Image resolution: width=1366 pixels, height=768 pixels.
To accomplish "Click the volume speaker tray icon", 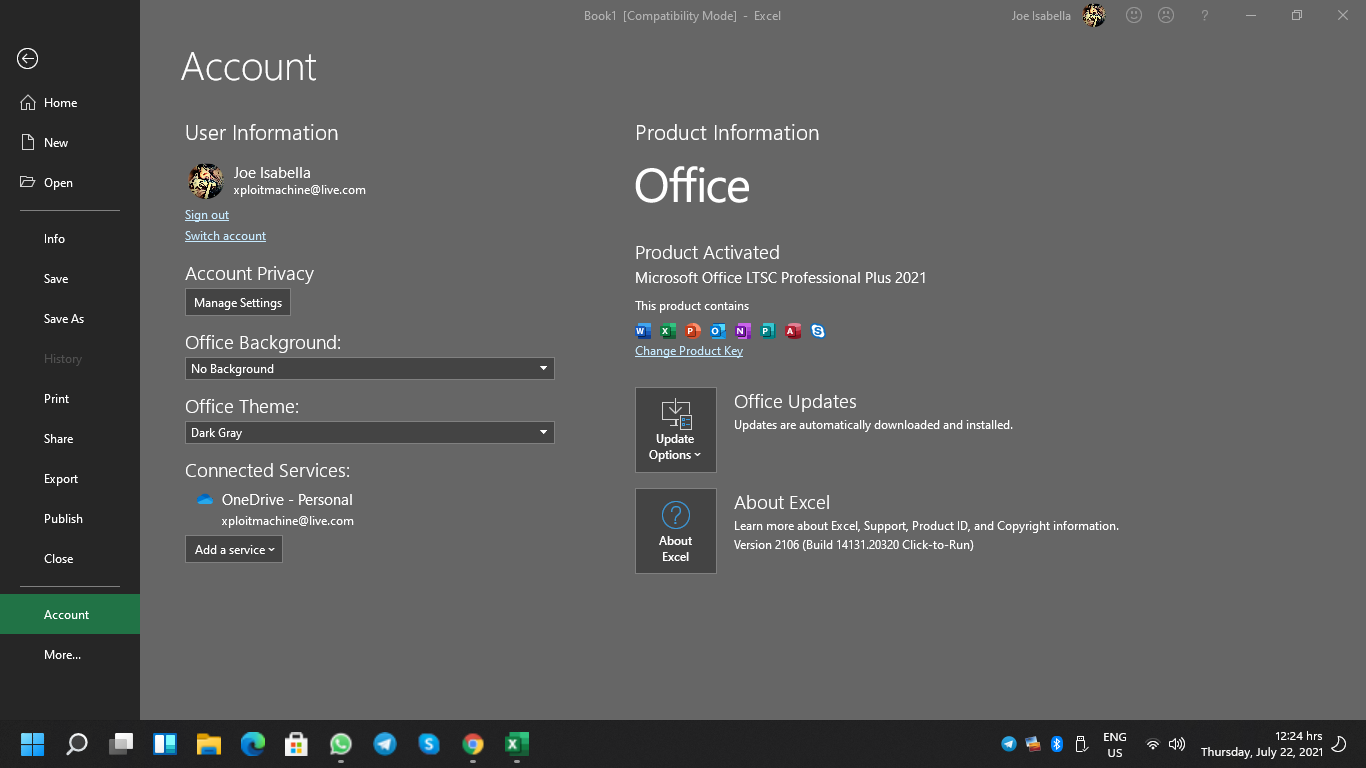I will (x=1177, y=744).
